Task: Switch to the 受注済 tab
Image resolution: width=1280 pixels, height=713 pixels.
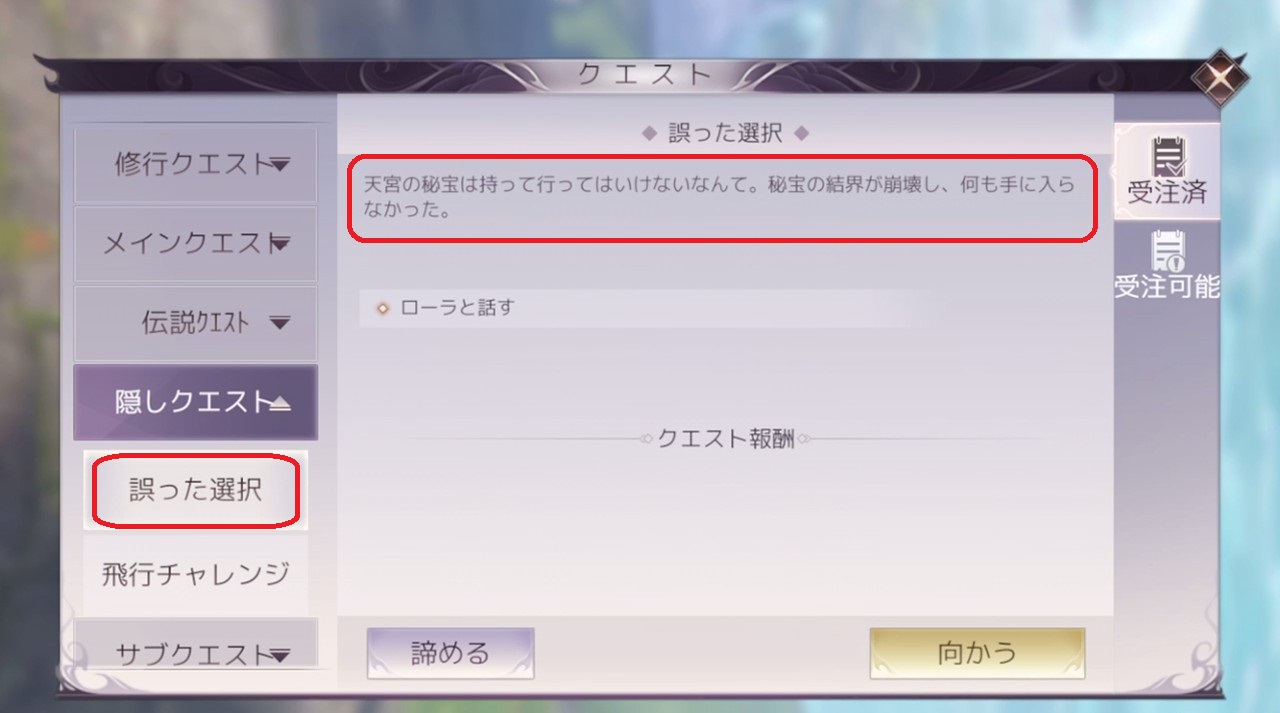Action: [1167, 171]
